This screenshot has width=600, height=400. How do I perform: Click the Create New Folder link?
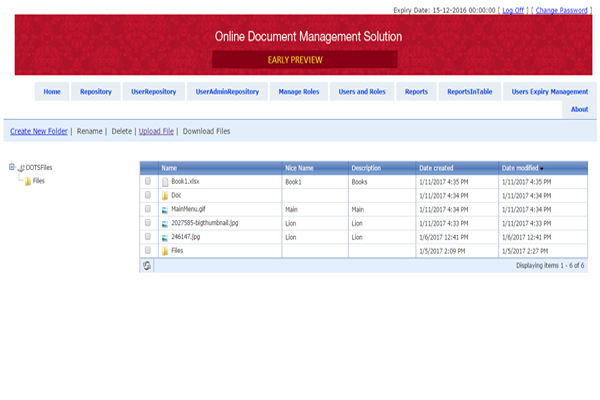39,131
